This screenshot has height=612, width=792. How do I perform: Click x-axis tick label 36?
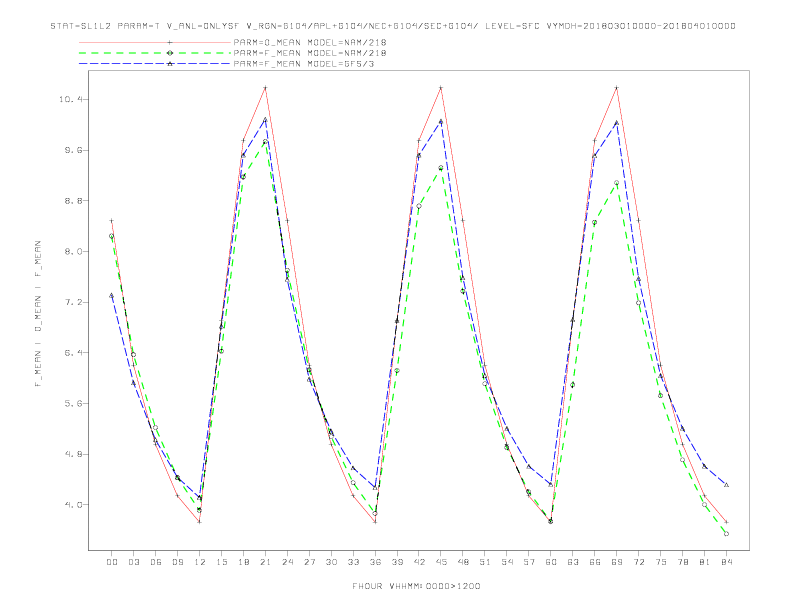(375, 562)
